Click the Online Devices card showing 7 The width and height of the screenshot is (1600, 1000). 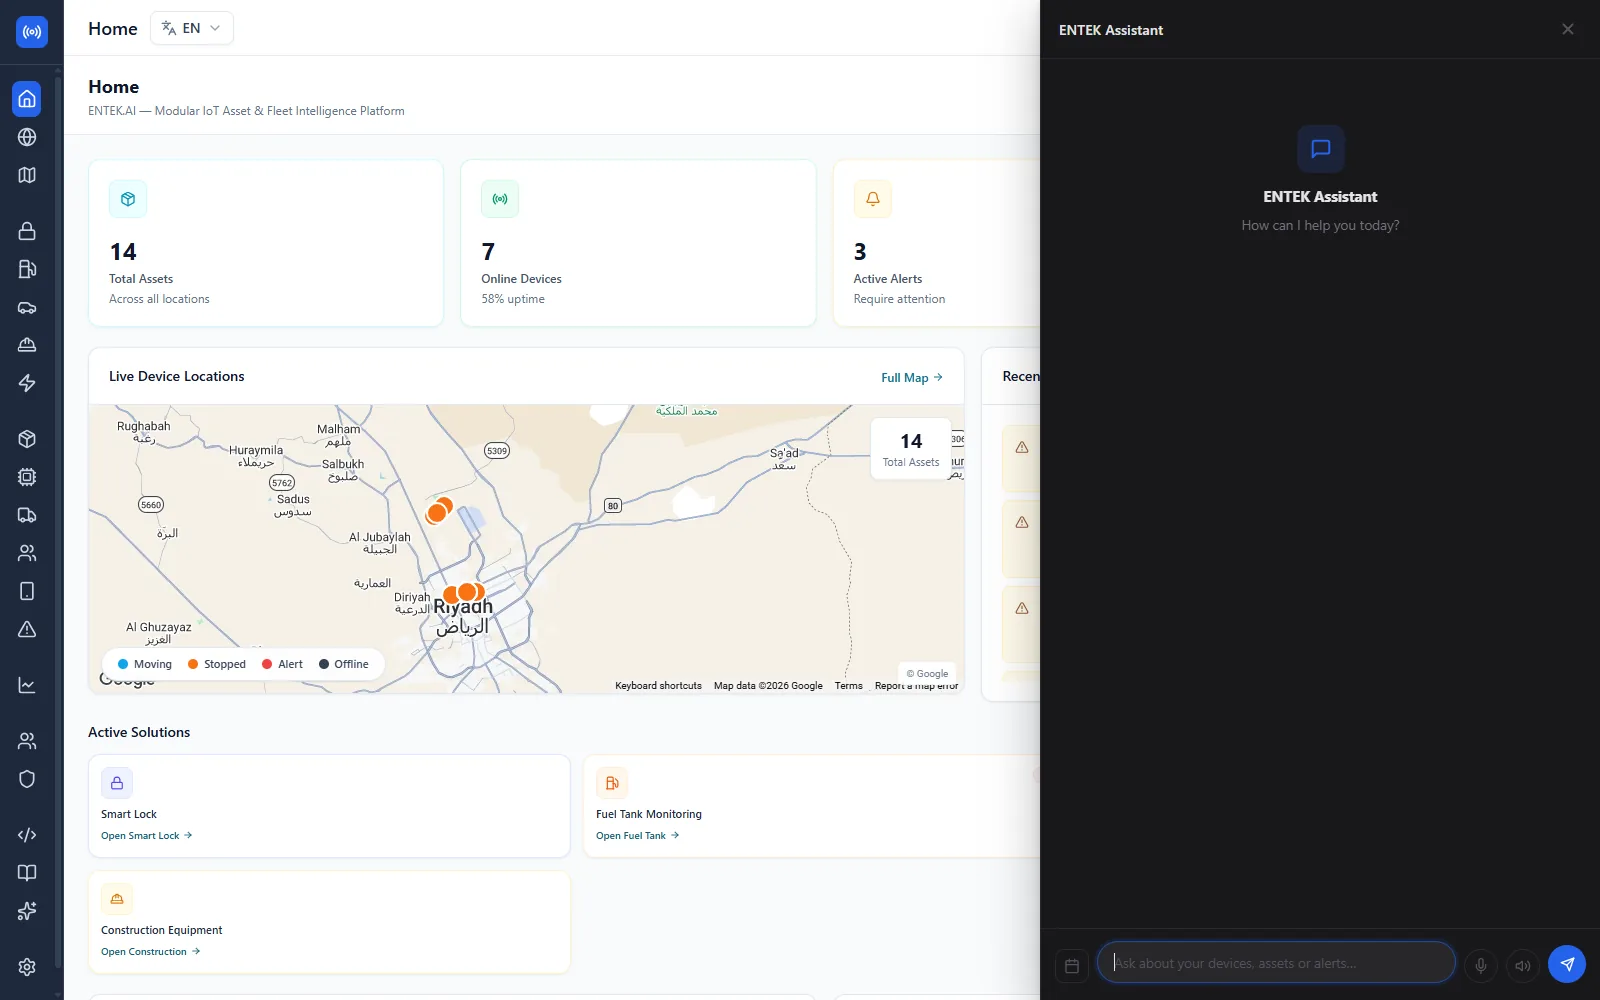click(x=638, y=243)
